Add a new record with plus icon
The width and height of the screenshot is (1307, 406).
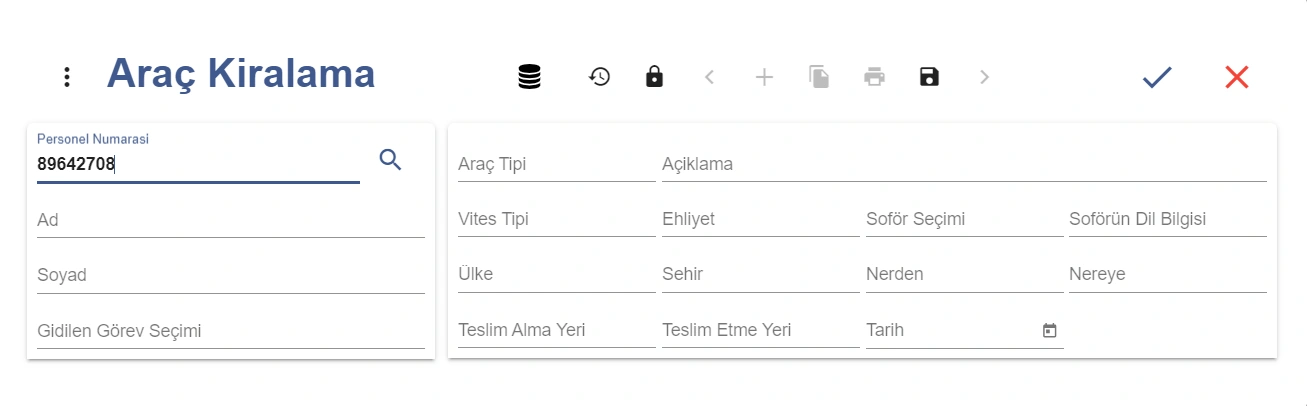tap(764, 77)
